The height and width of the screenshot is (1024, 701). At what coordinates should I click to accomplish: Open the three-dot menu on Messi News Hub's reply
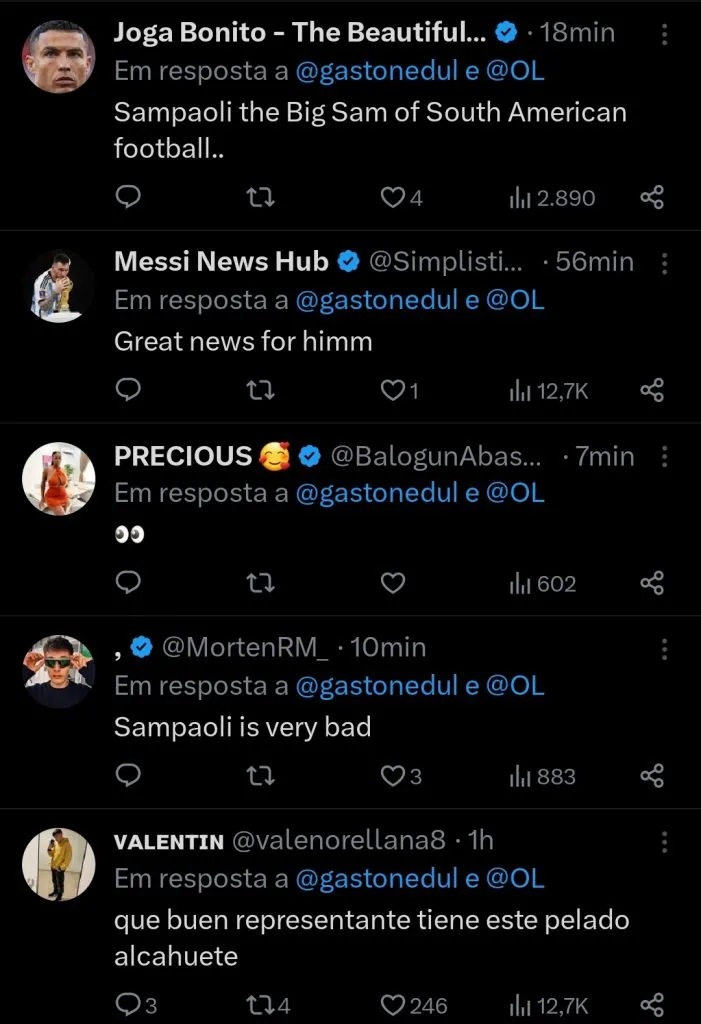tap(664, 262)
